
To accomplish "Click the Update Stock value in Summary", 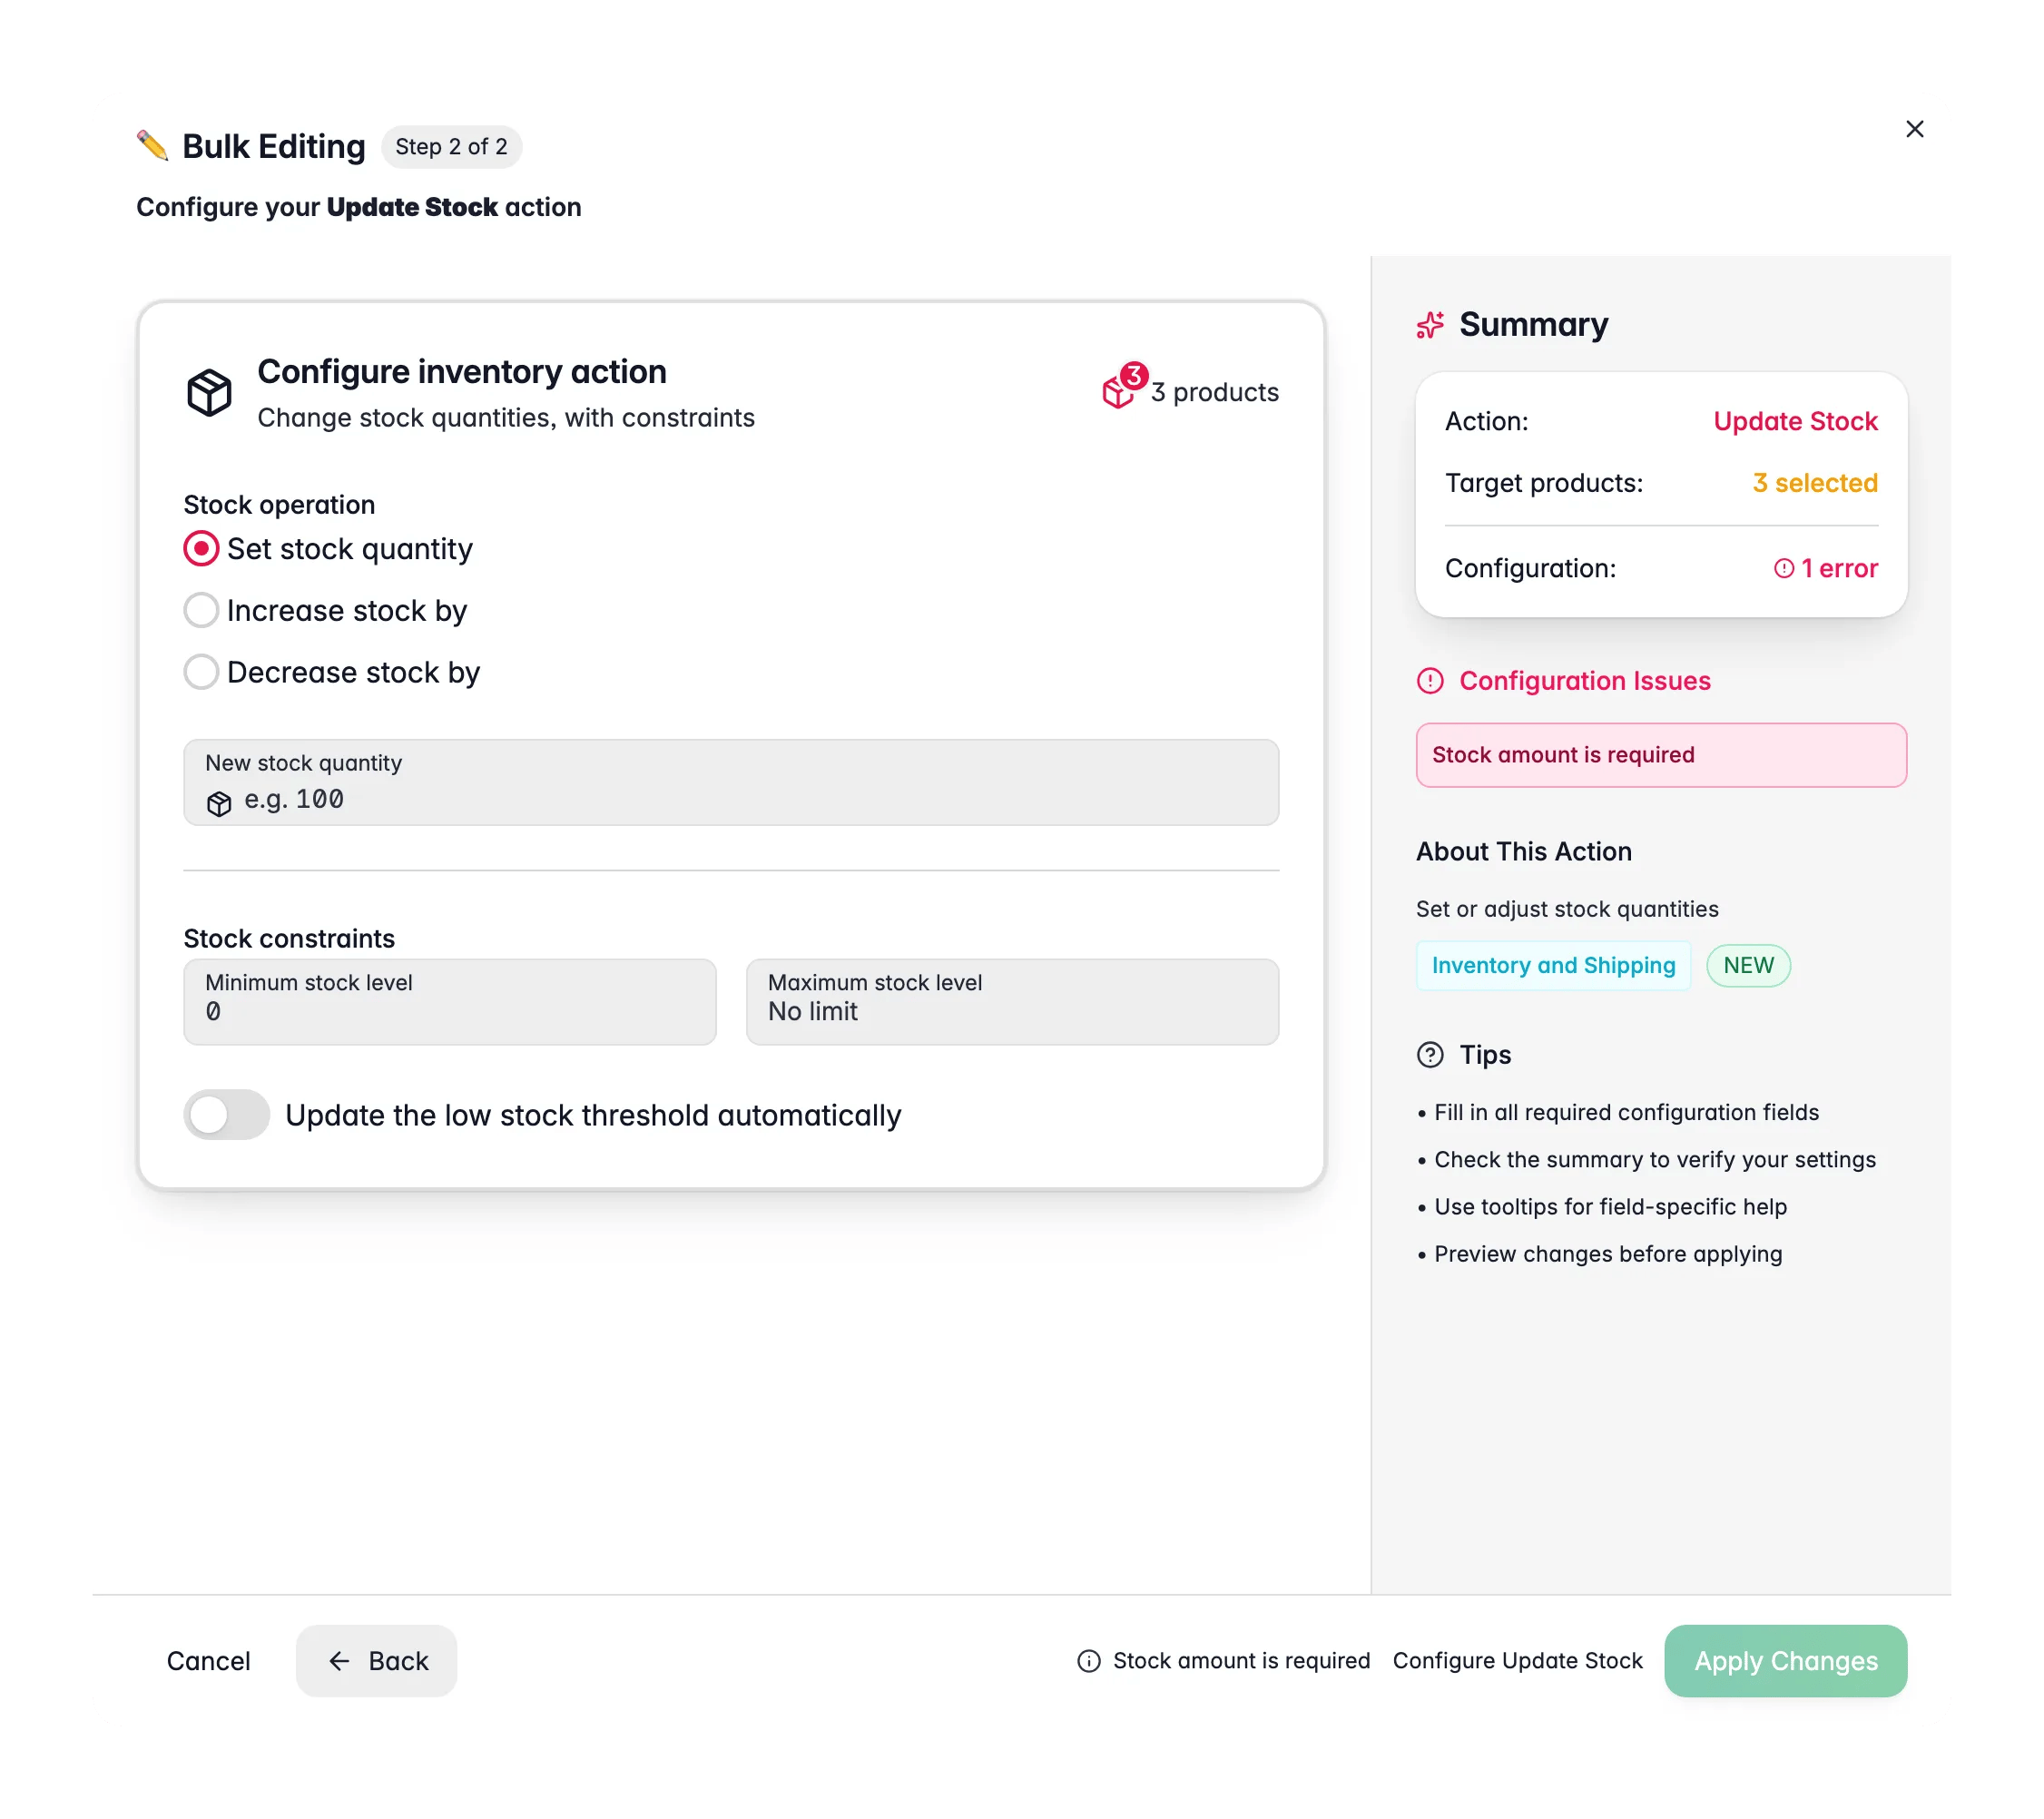I will [1795, 421].
